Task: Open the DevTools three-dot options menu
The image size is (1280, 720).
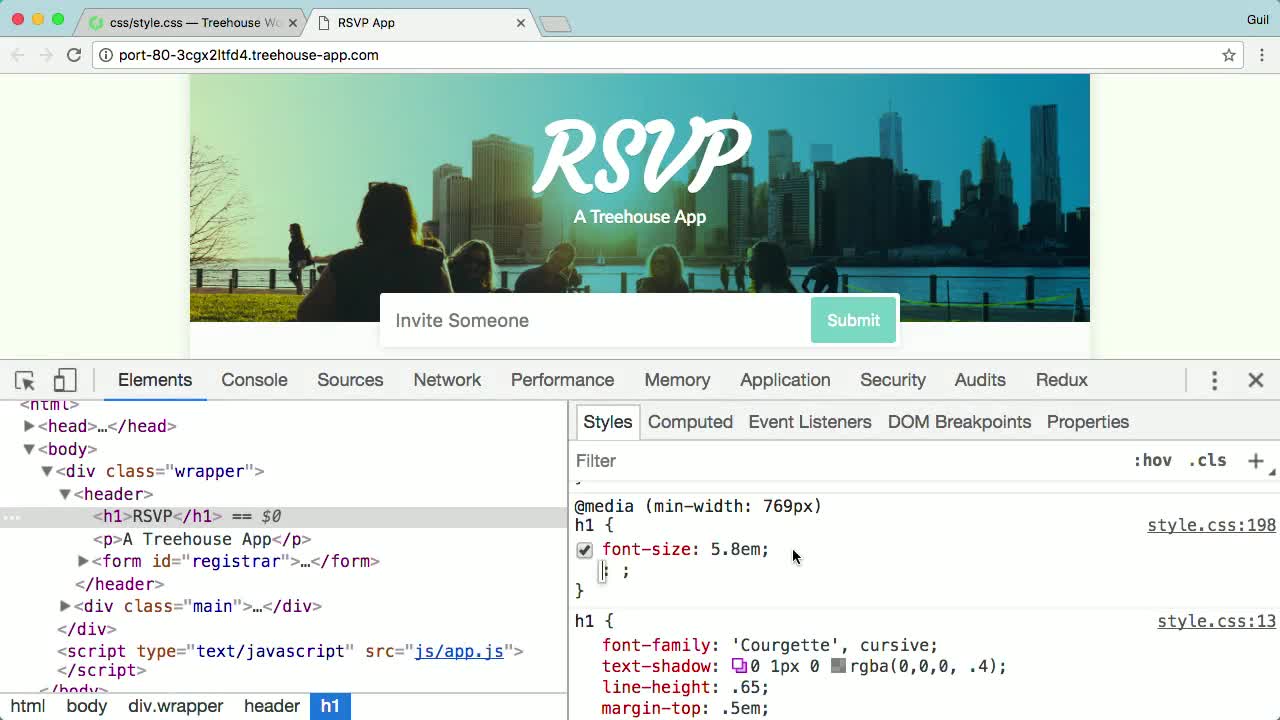Action: pos(1214,380)
